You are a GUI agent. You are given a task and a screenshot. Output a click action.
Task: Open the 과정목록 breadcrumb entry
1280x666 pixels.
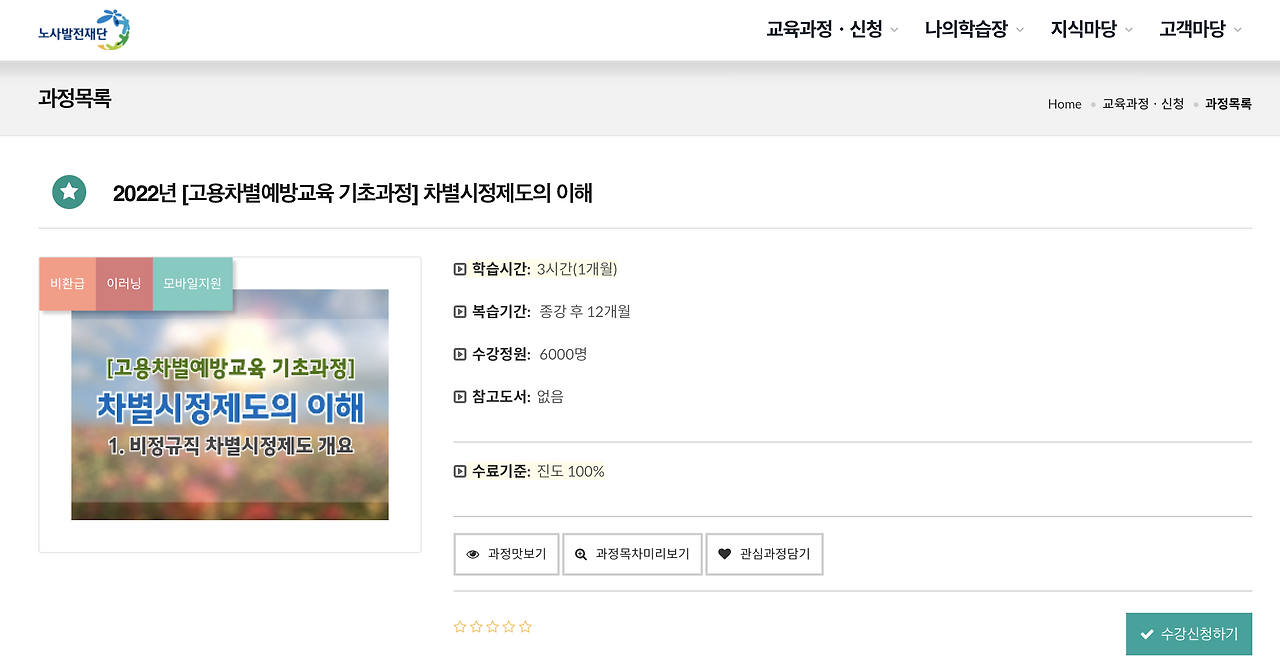(1227, 103)
